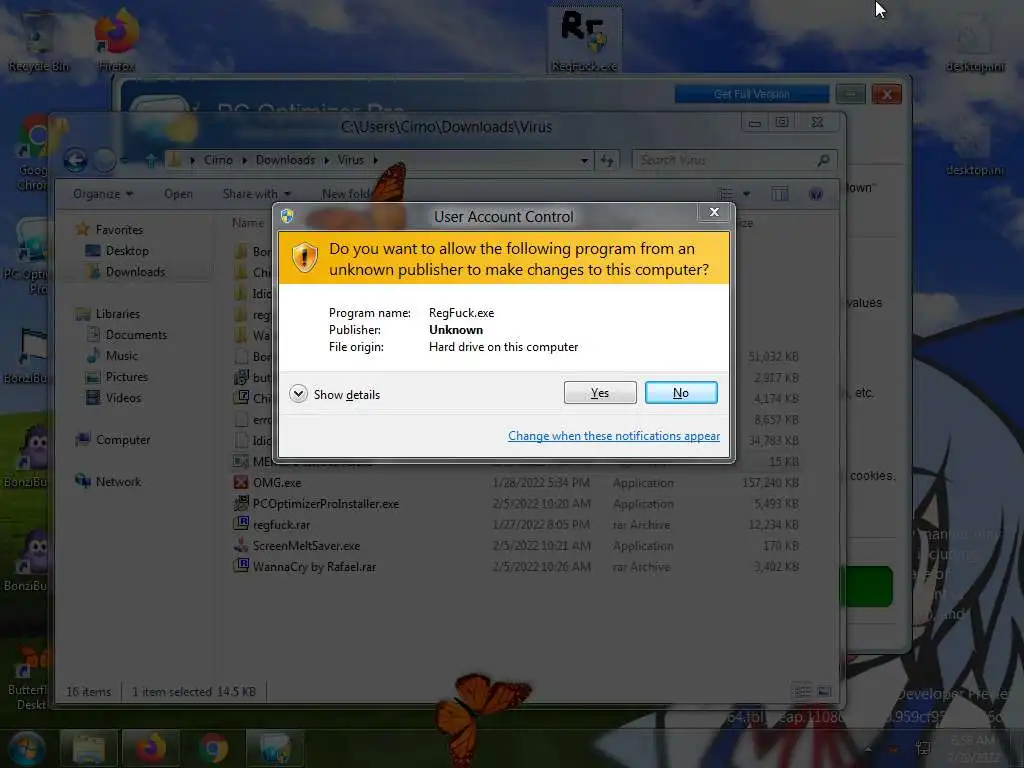This screenshot has height=768, width=1024.
Task: Click Cimo breadcrumb in address bar
Action: coord(218,160)
